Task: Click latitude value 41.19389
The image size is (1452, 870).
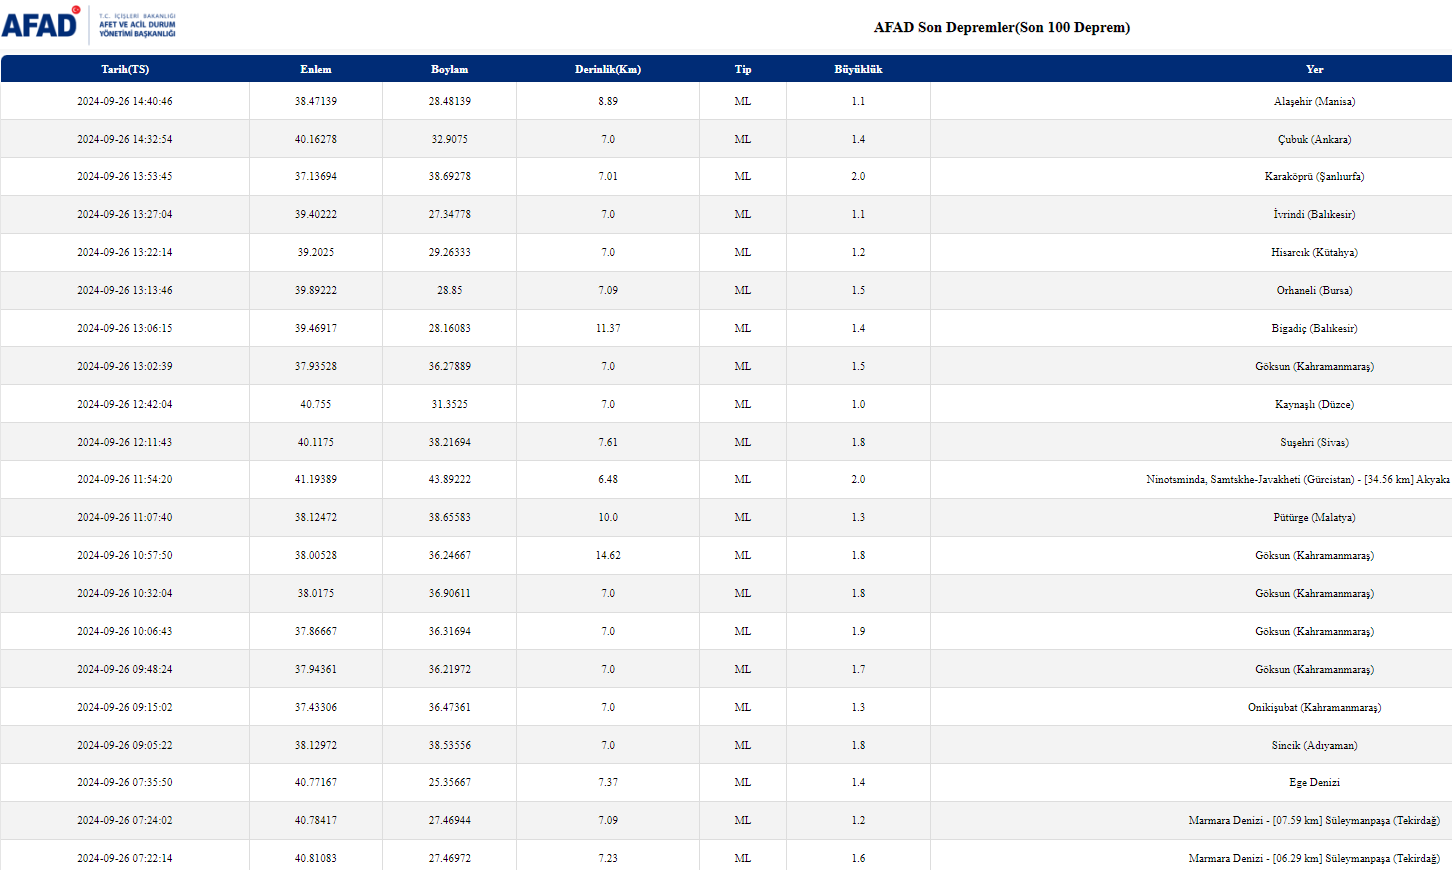Action: tap(316, 479)
